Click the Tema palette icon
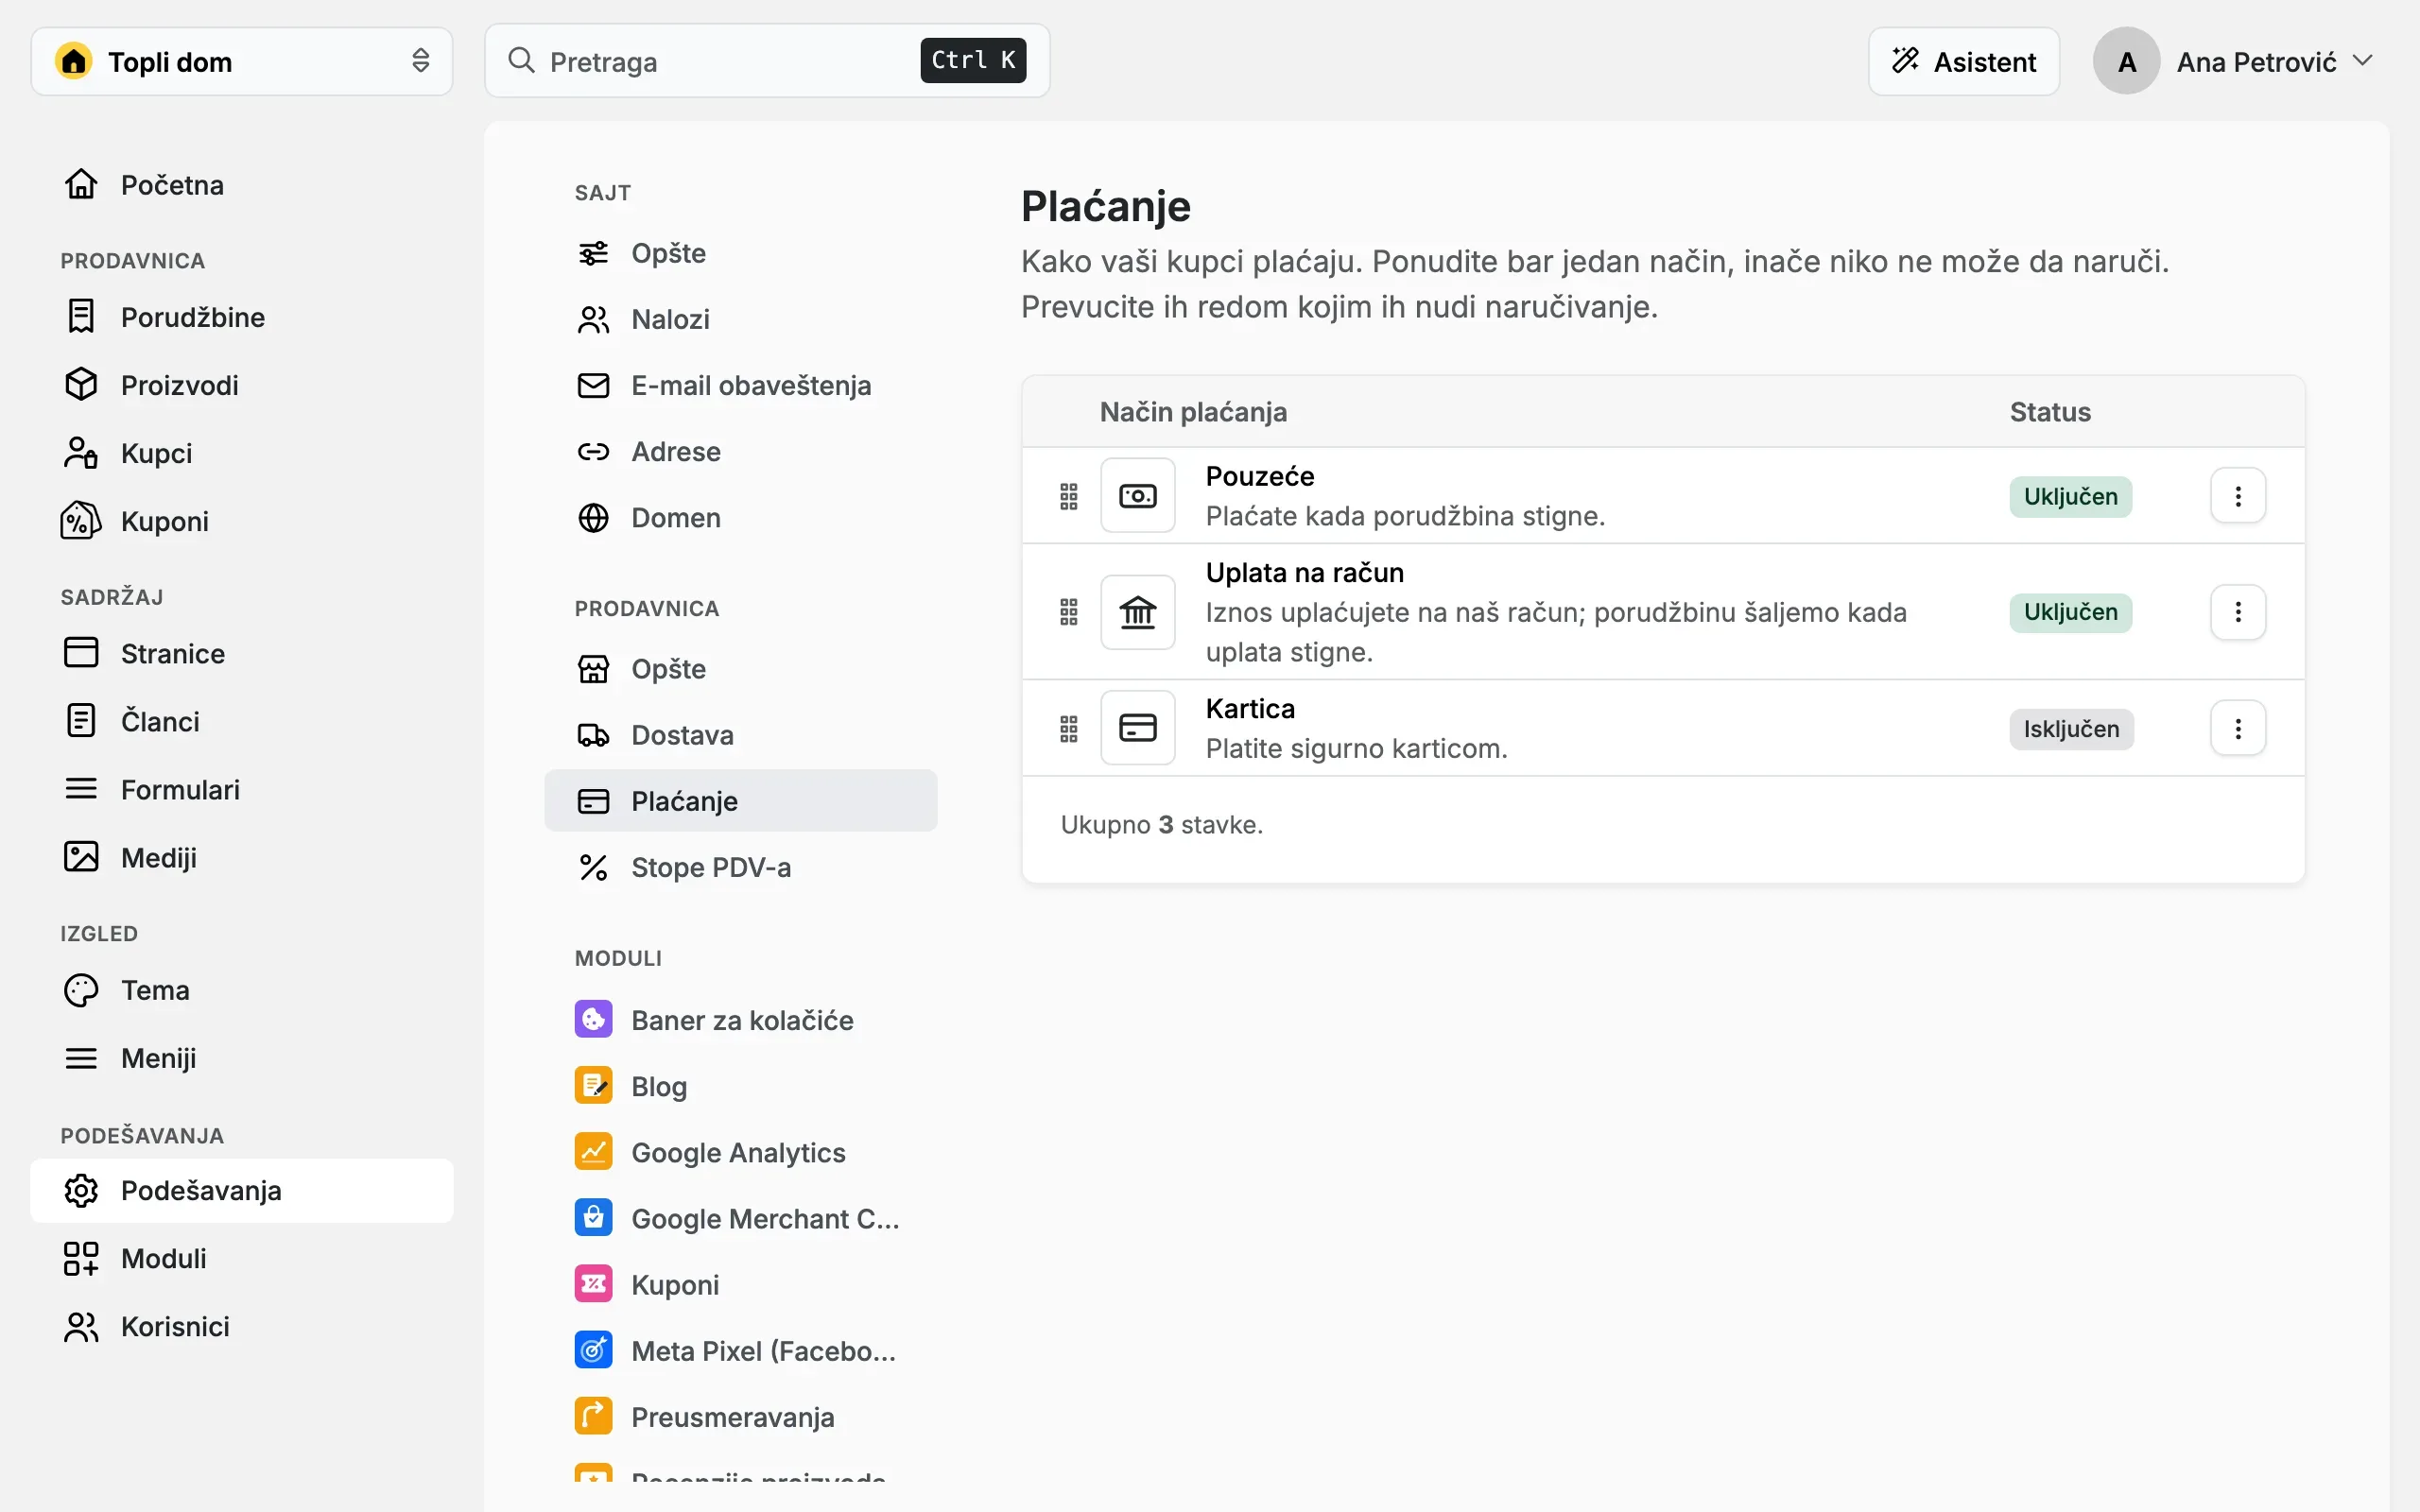 tap(81, 990)
